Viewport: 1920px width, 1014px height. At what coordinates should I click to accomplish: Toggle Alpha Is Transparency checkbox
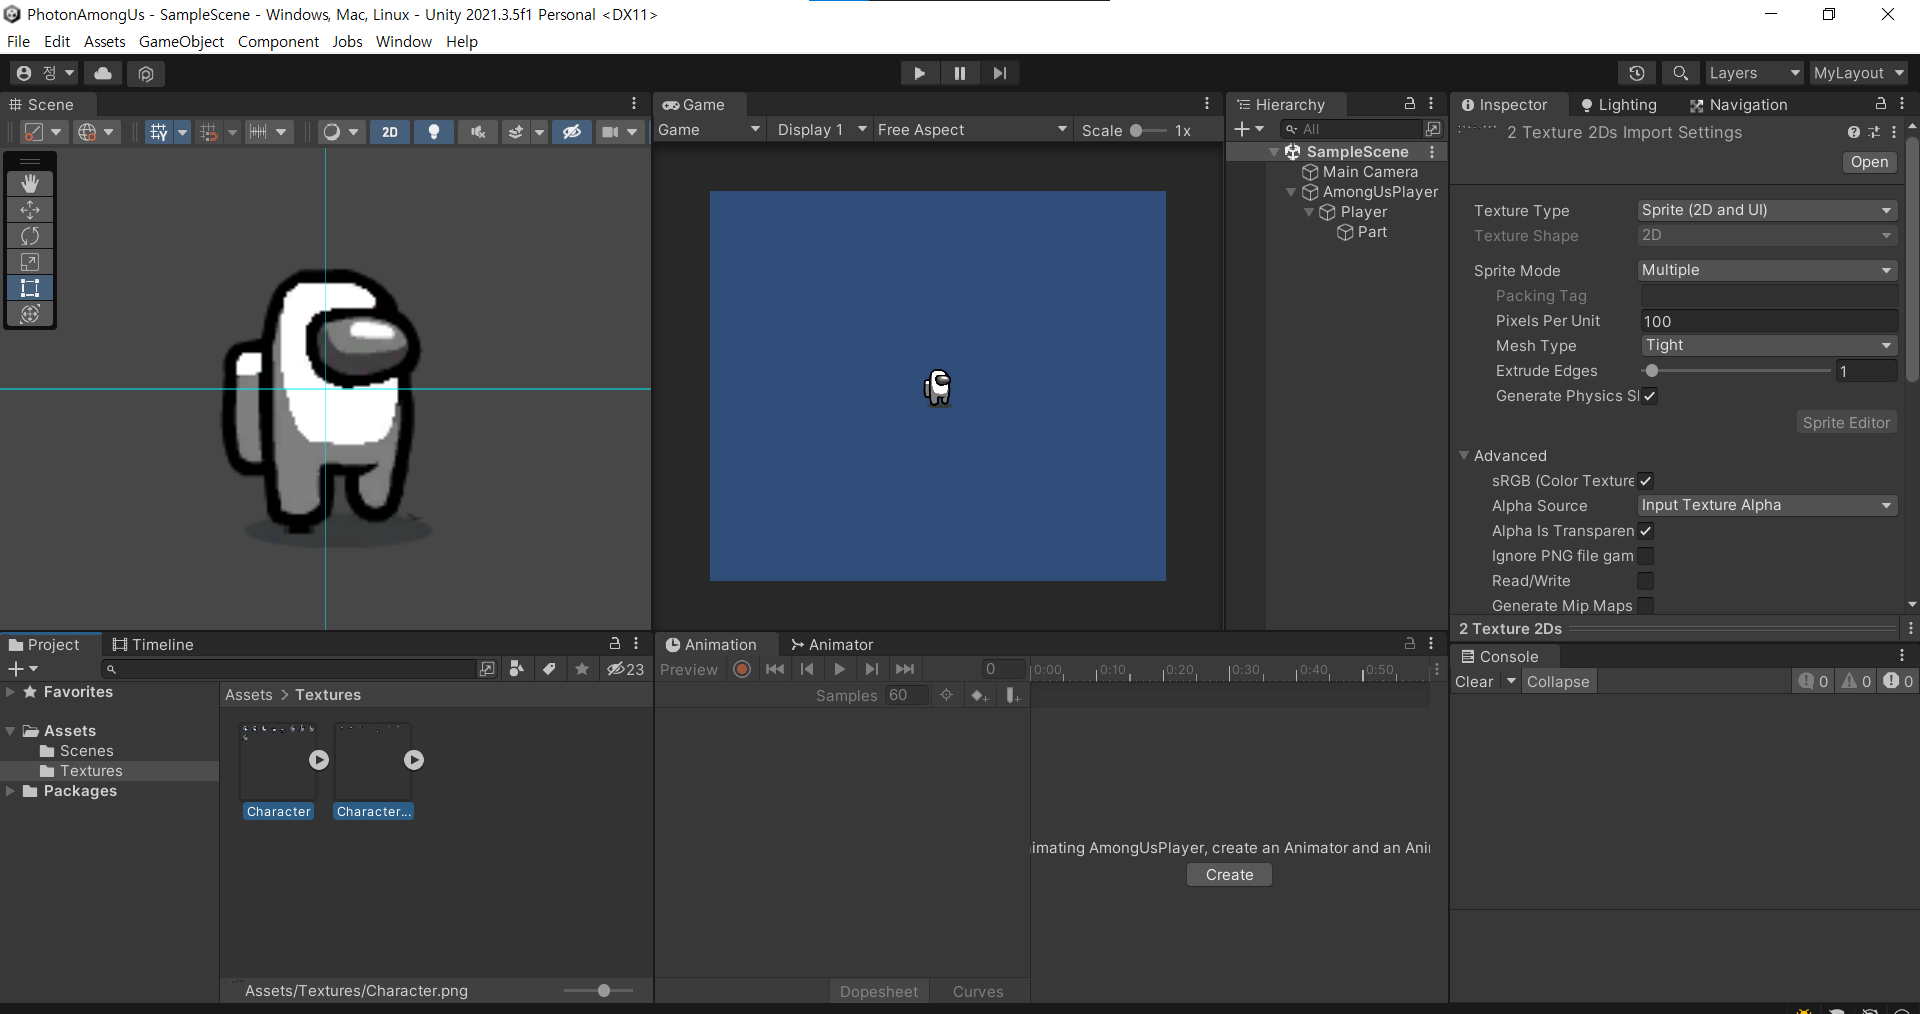click(1646, 531)
